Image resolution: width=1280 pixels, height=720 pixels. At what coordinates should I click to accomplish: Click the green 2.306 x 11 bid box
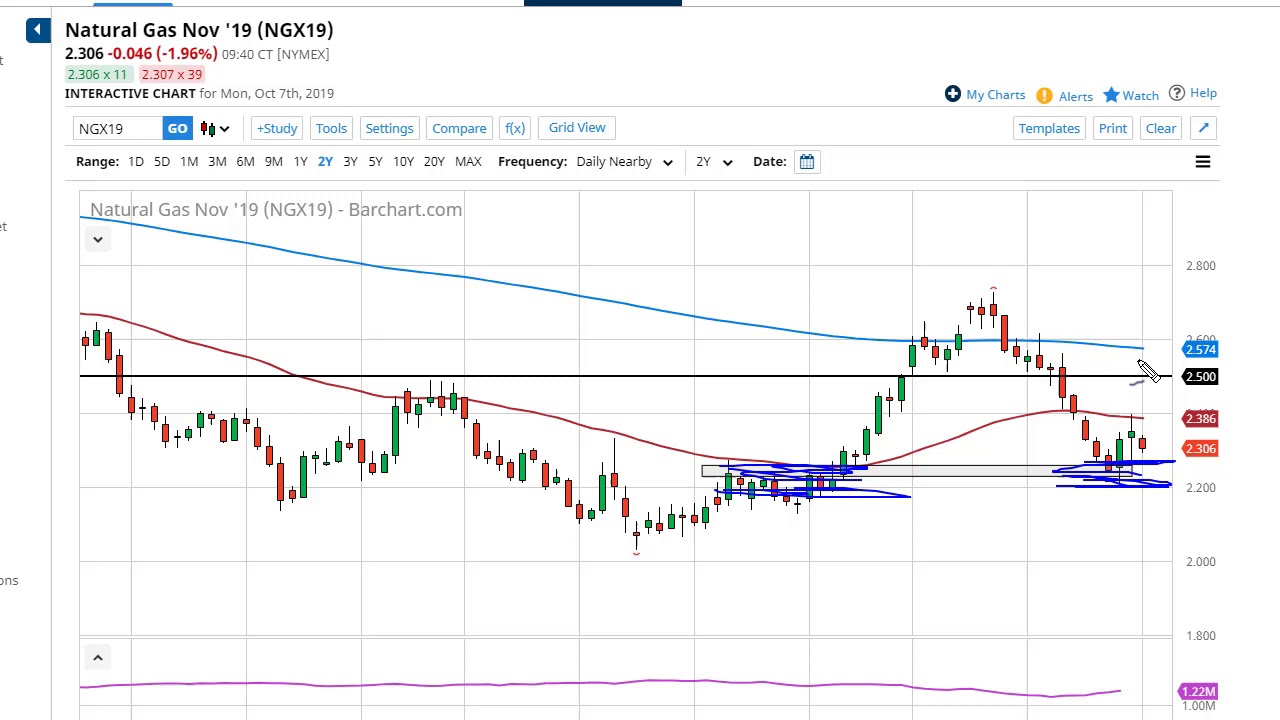coord(98,74)
